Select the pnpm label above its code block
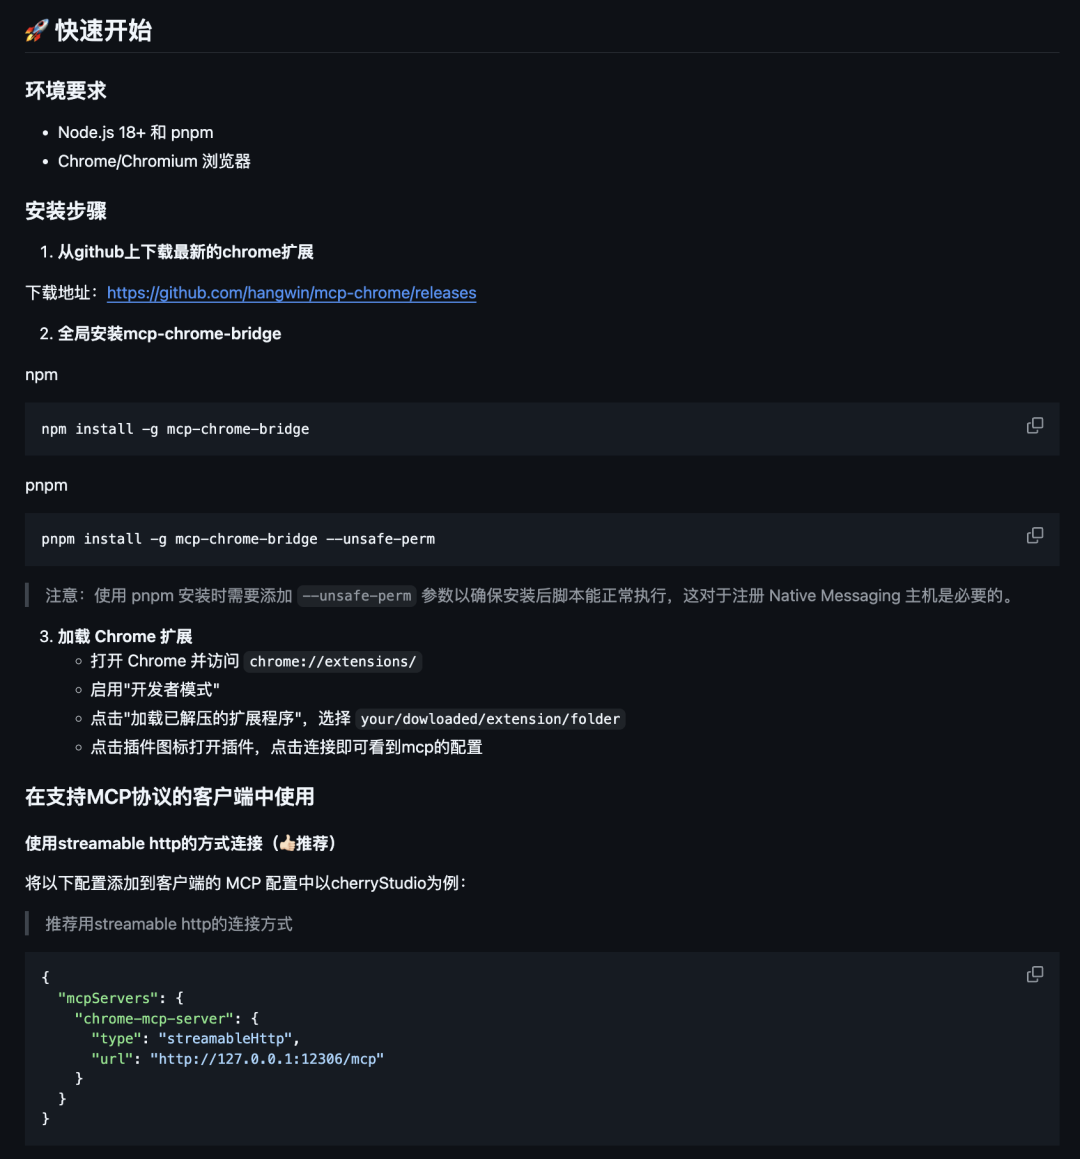The width and height of the screenshot is (1080, 1159). click(x=46, y=485)
